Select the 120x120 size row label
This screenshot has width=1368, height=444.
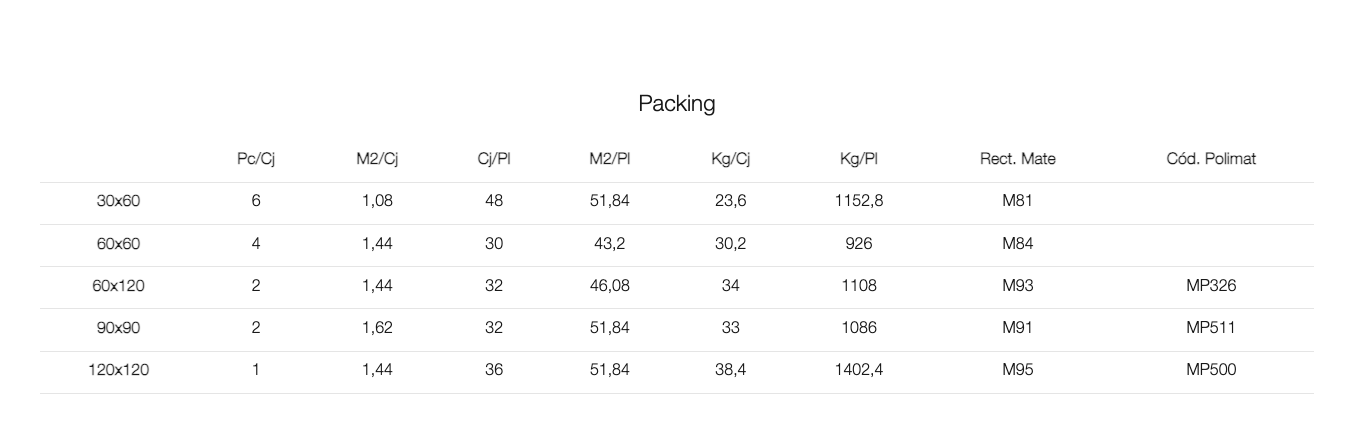[x=118, y=369]
